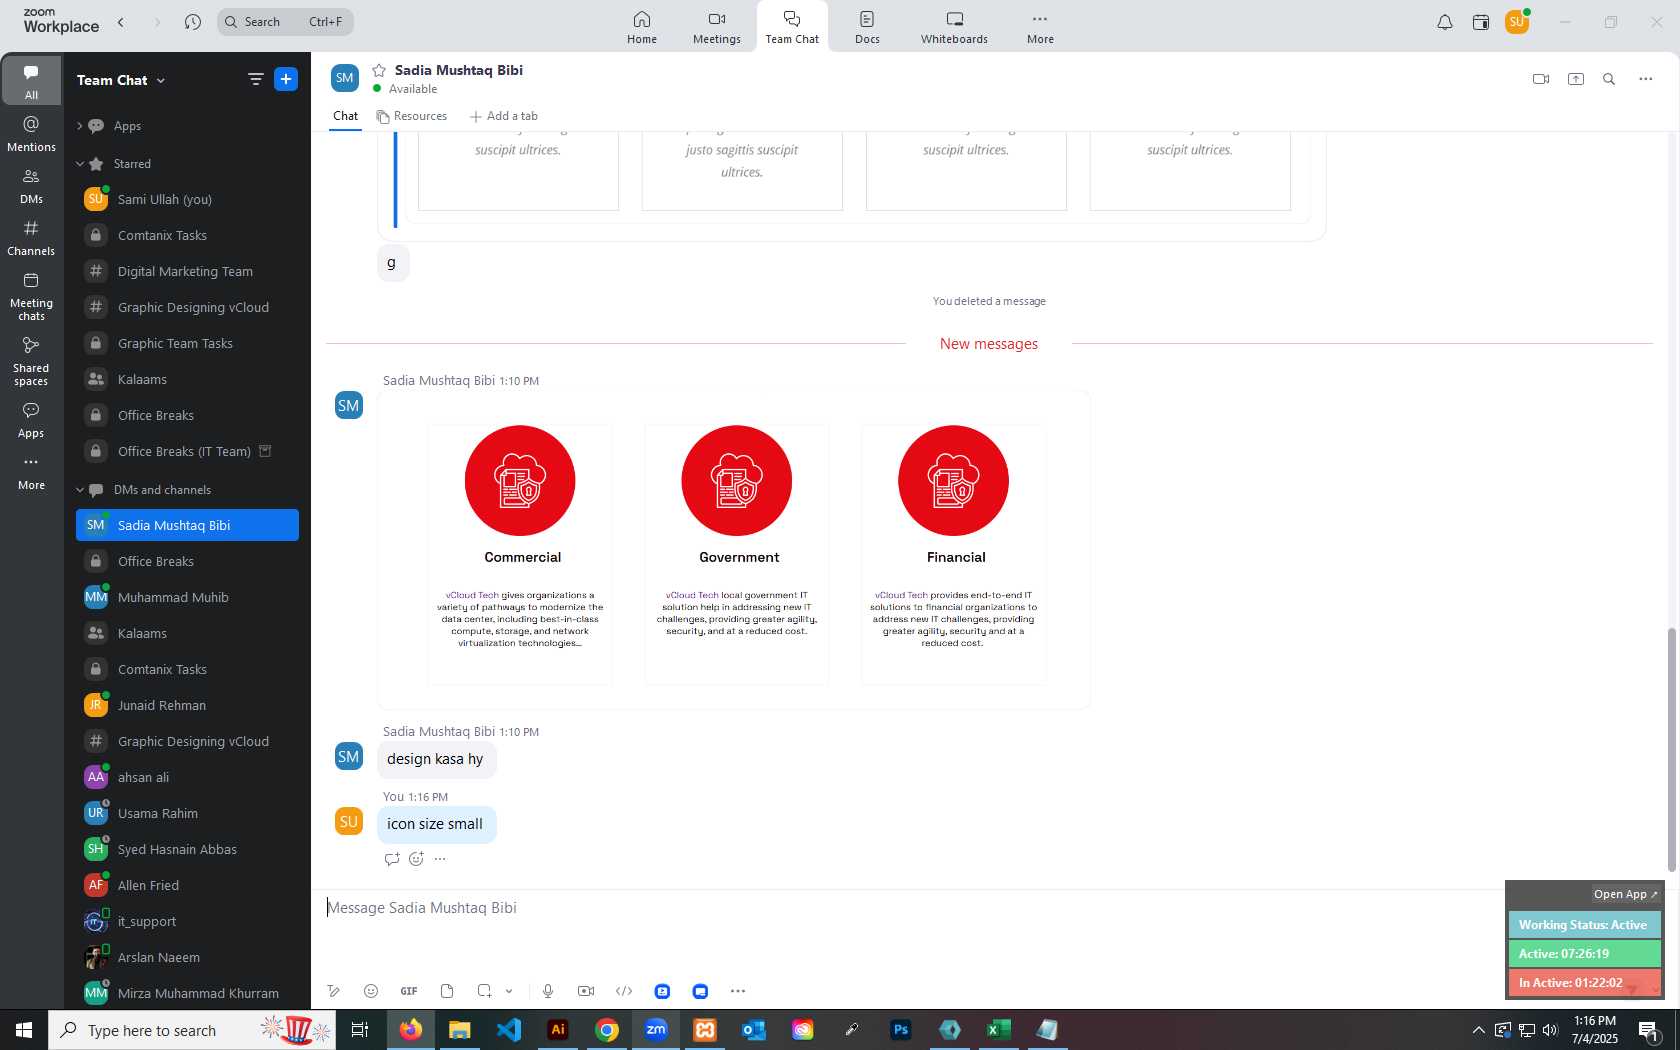Record an audio message
The height and width of the screenshot is (1050, 1680).
click(x=548, y=991)
